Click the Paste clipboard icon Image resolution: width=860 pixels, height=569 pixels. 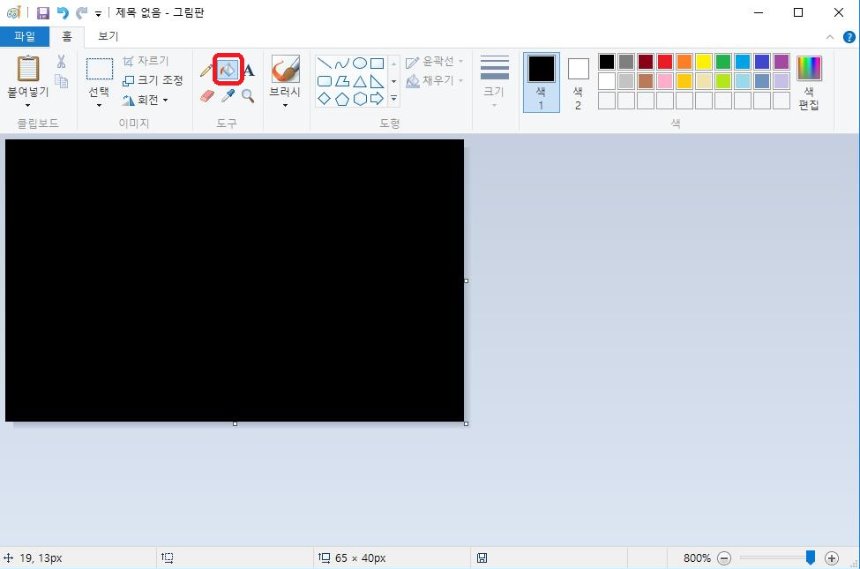point(28,69)
